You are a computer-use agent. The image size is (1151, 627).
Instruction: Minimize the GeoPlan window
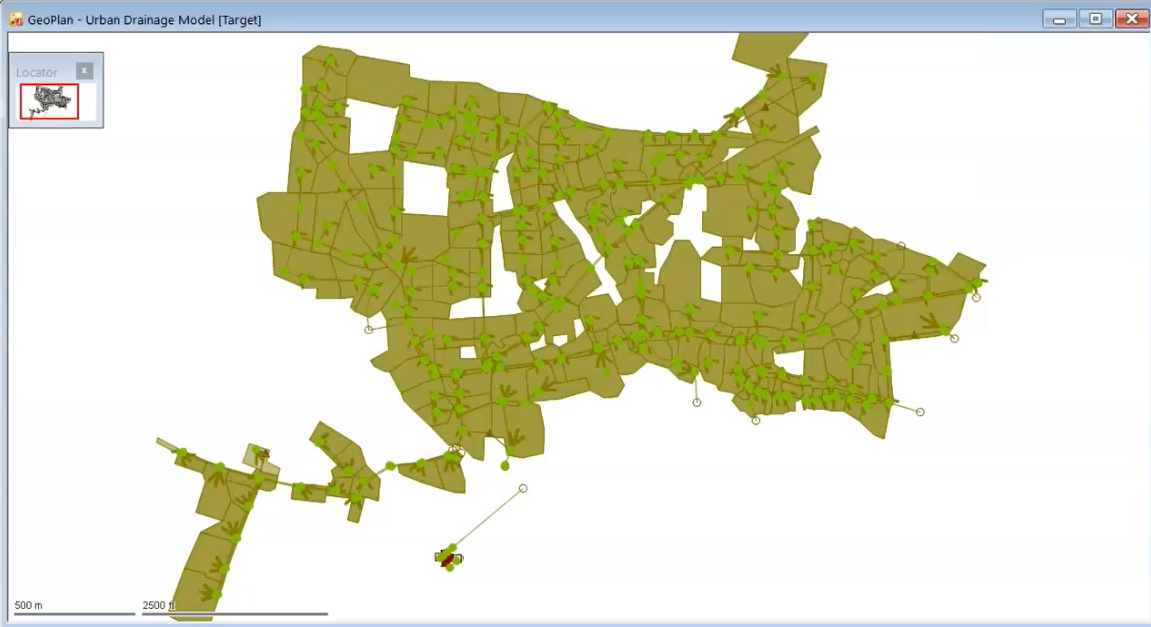pyautogui.click(x=1059, y=19)
